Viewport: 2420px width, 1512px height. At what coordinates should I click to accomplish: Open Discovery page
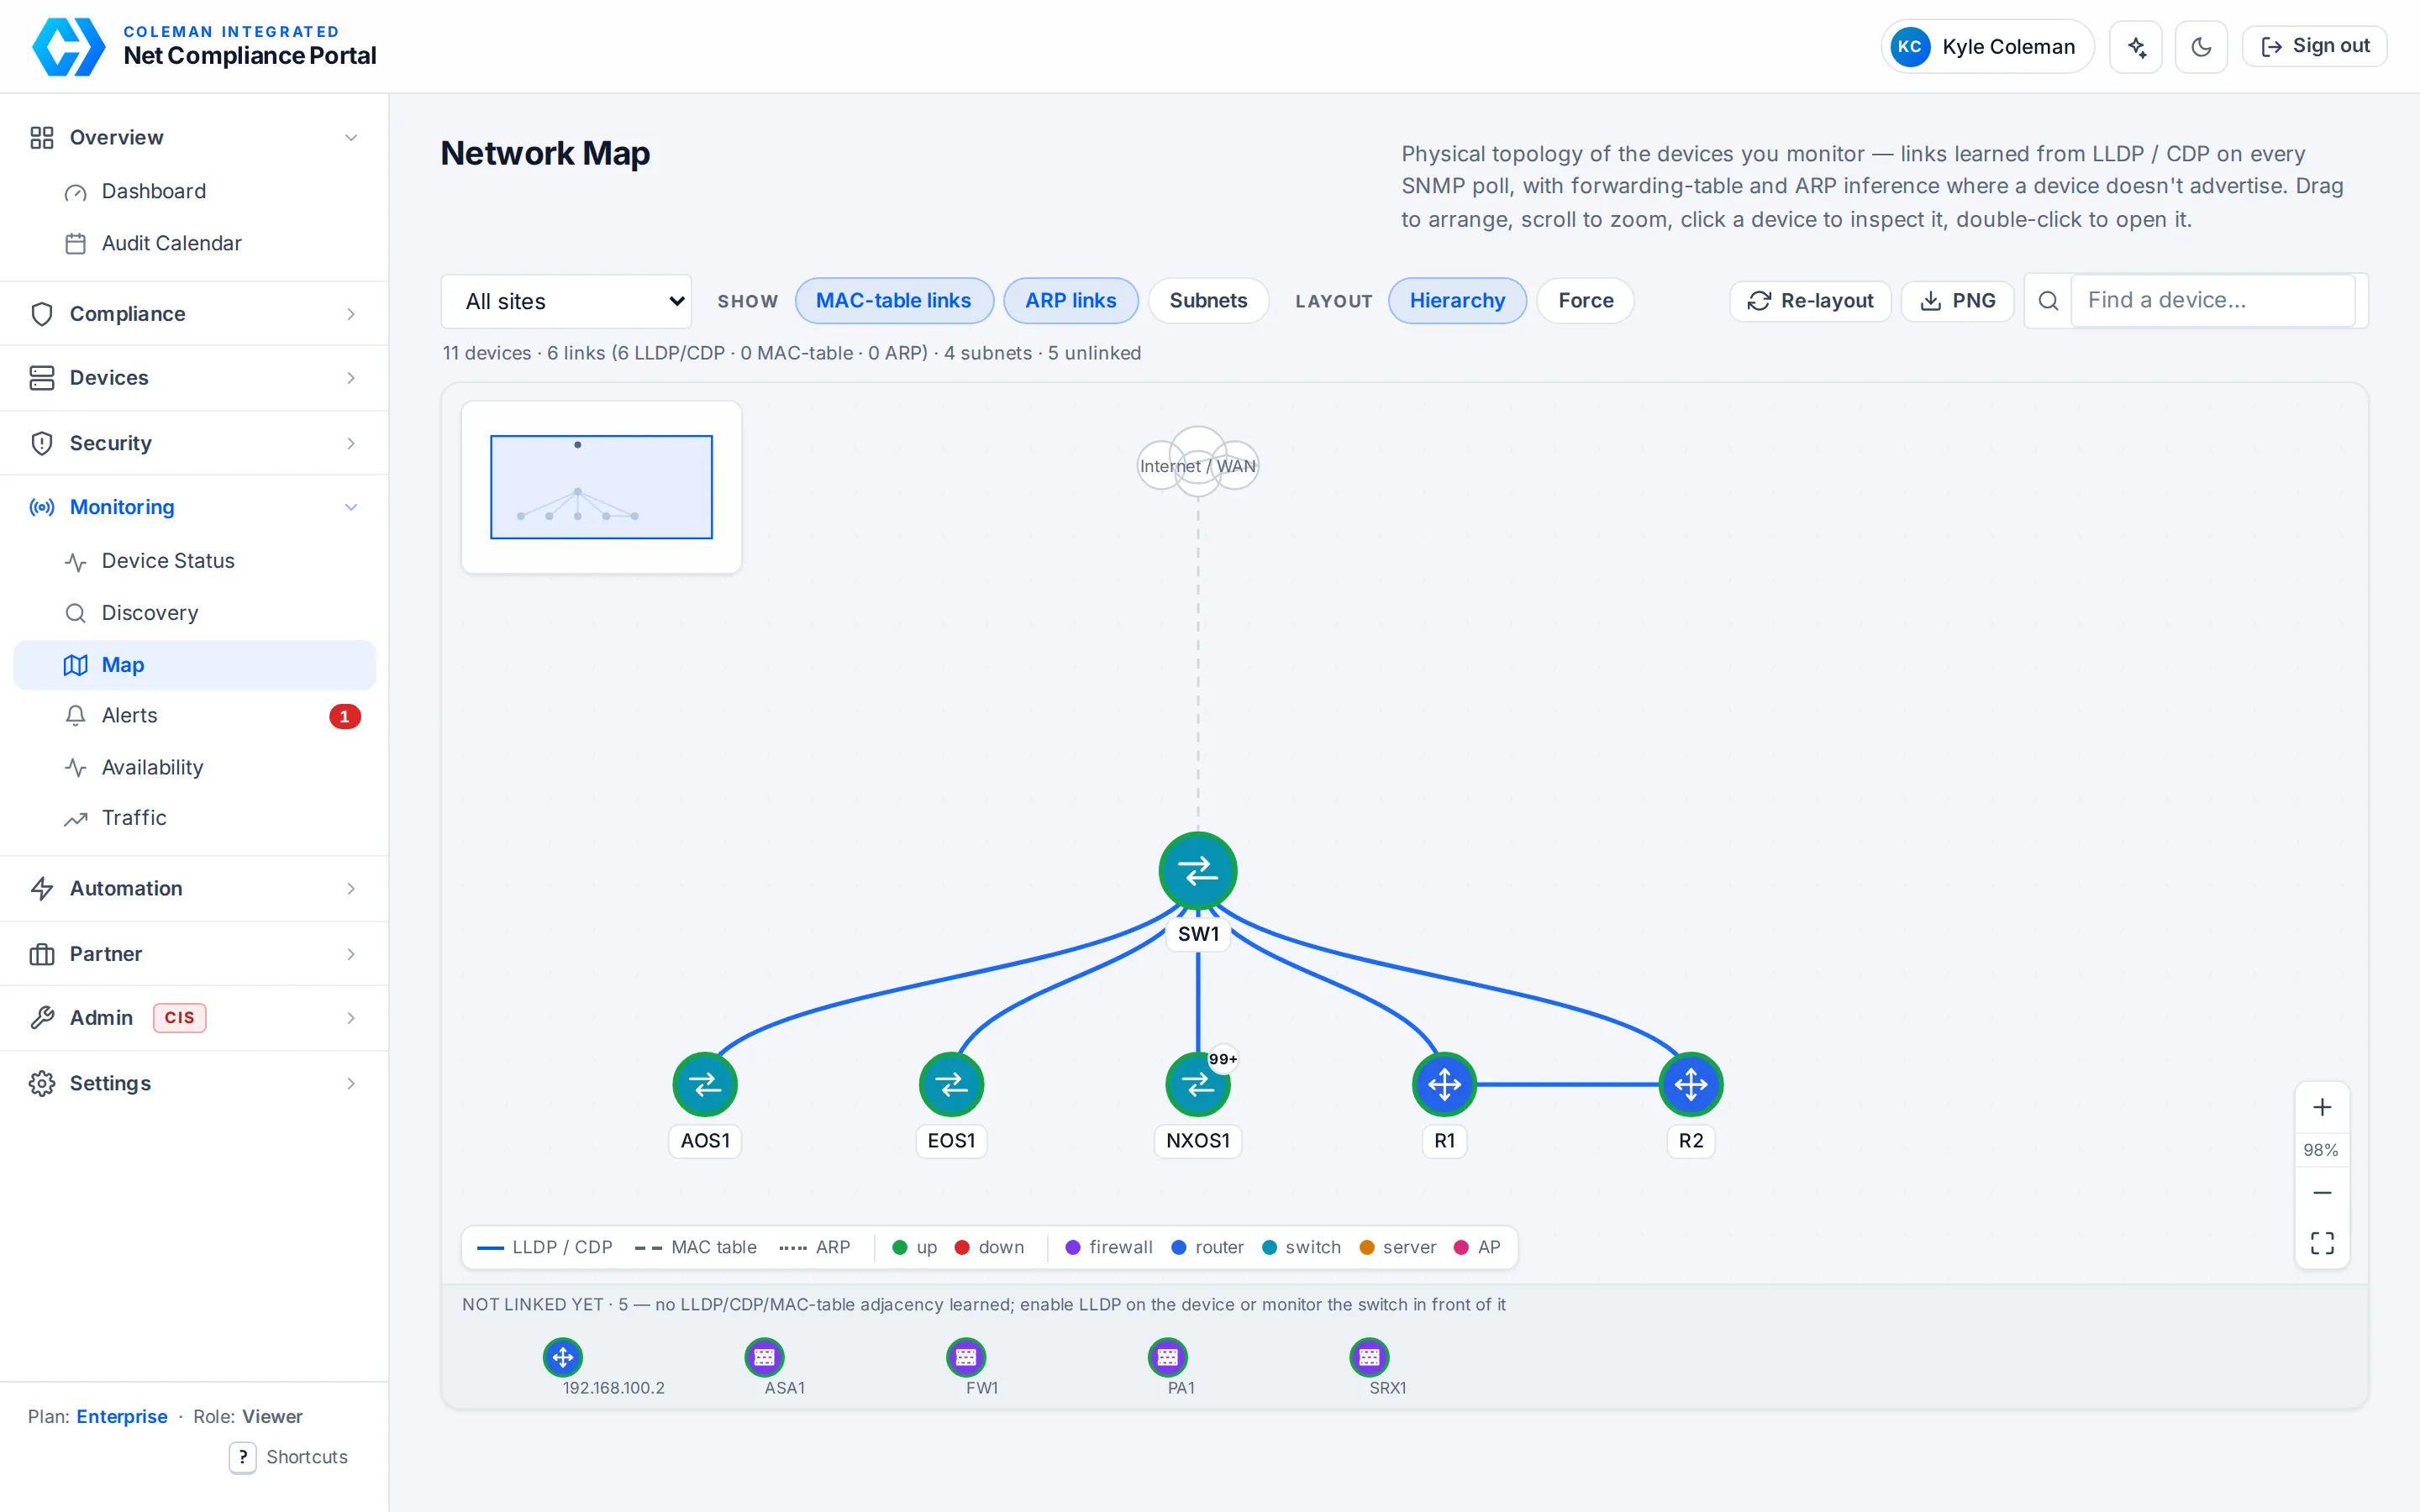pos(194,613)
